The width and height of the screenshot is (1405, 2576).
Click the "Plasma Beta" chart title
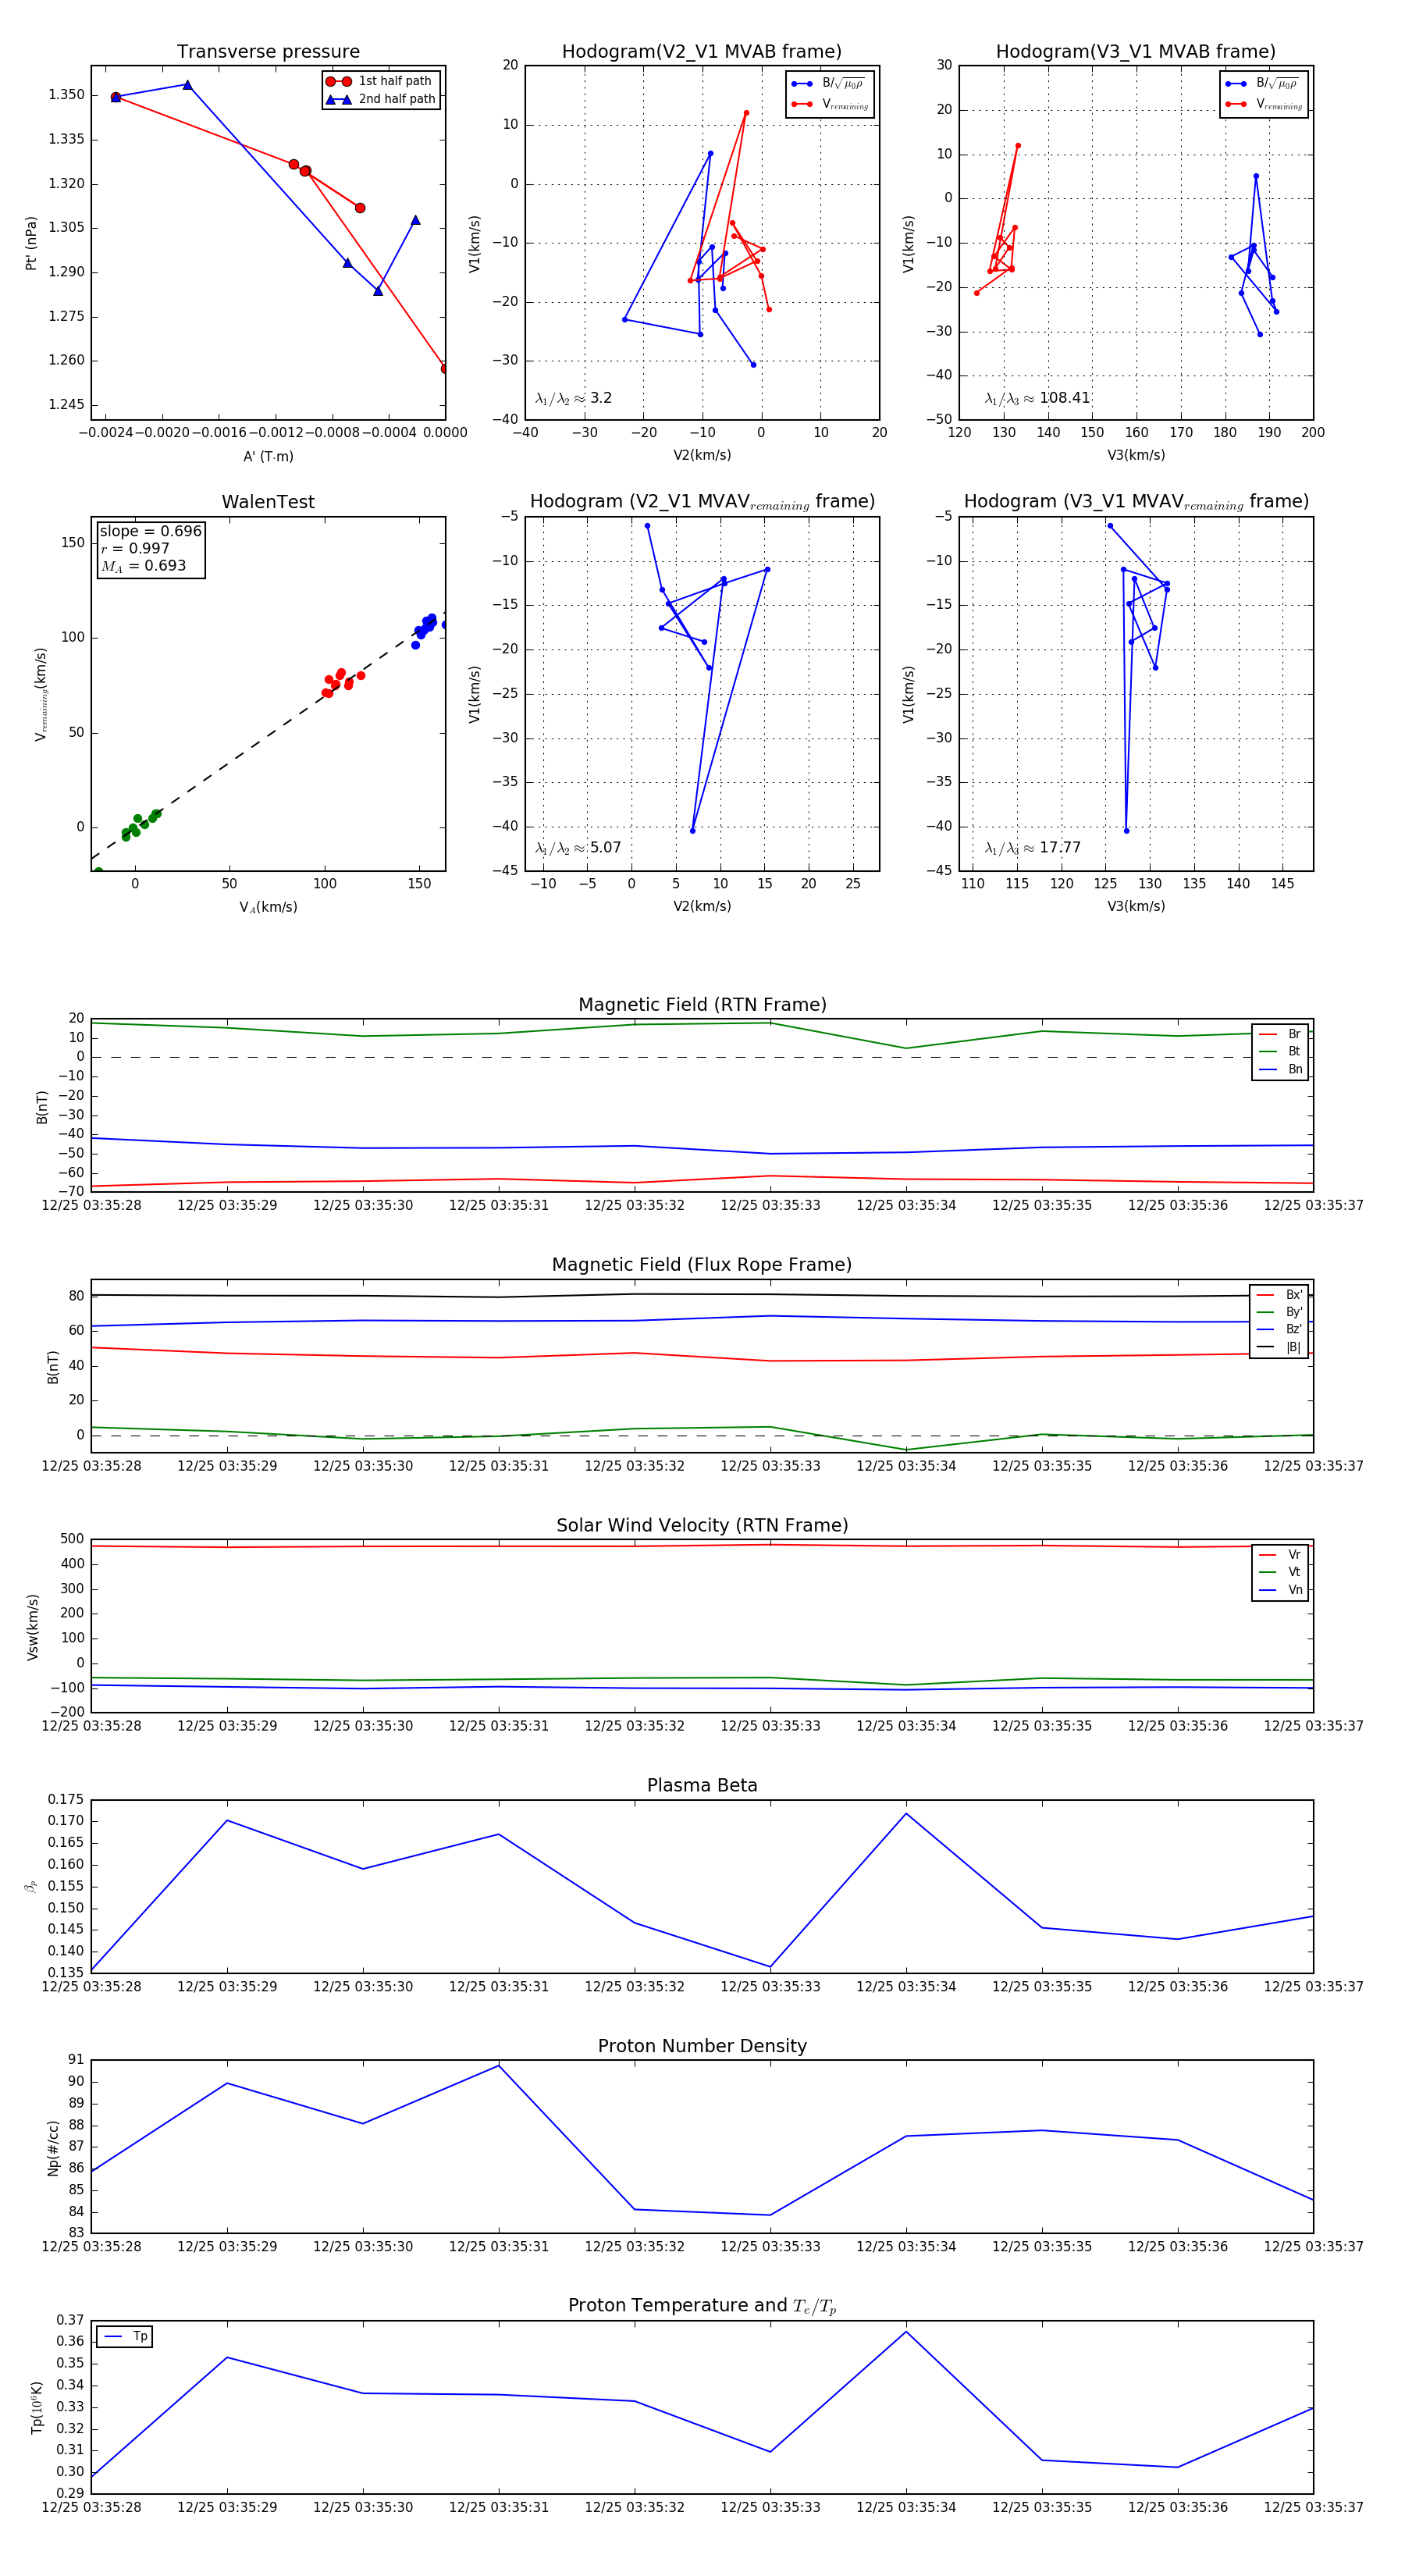702,1785
